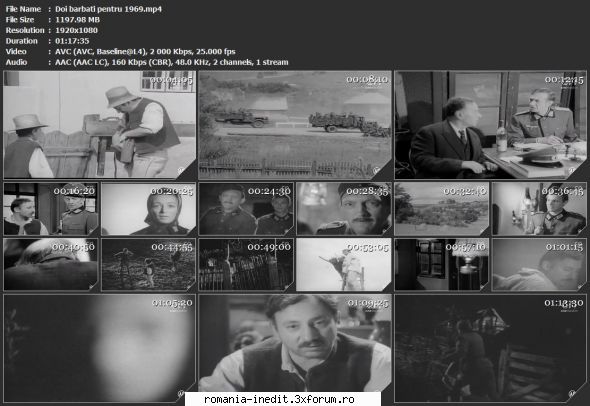Screen dimensions: 590x406
Task: Choose the frame at 01:01:15
Action: (x=539, y=265)
